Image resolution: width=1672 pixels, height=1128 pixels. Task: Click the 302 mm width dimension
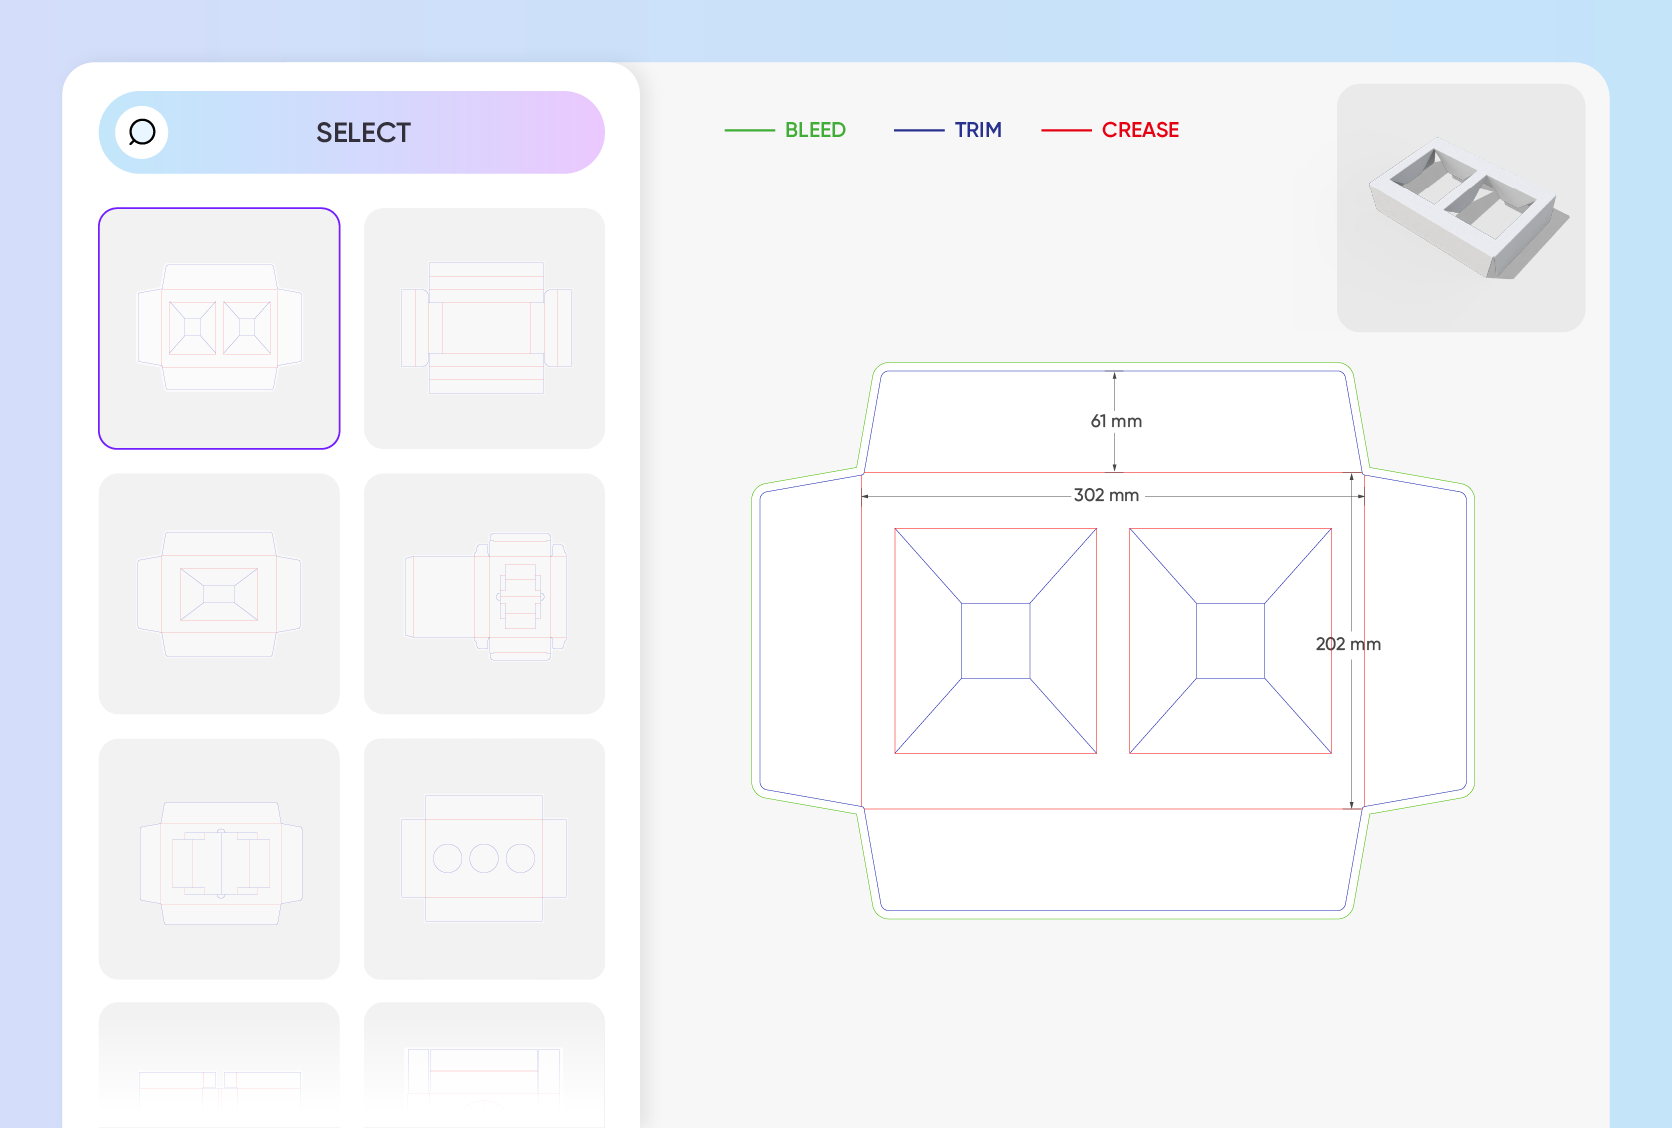[1106, 495]
